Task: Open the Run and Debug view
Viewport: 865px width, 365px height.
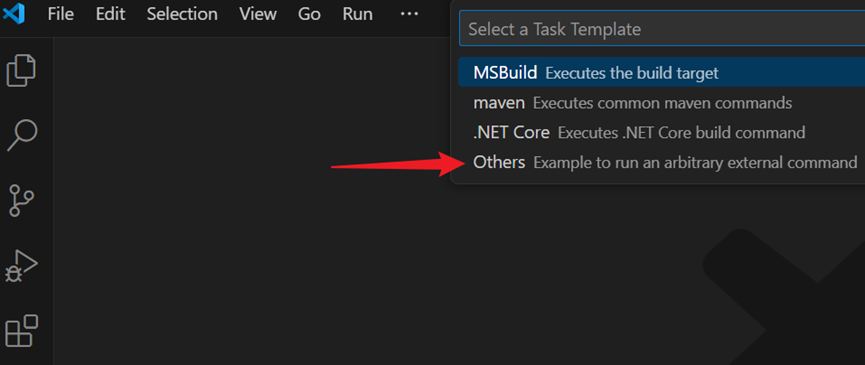Action: coord(22,266)
